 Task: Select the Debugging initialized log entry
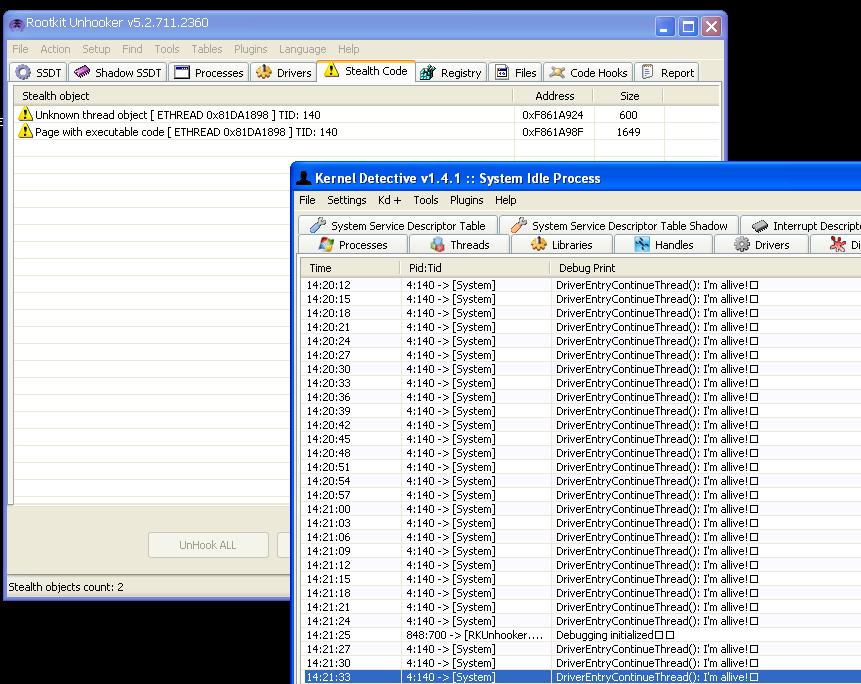(x=610, y=635)
